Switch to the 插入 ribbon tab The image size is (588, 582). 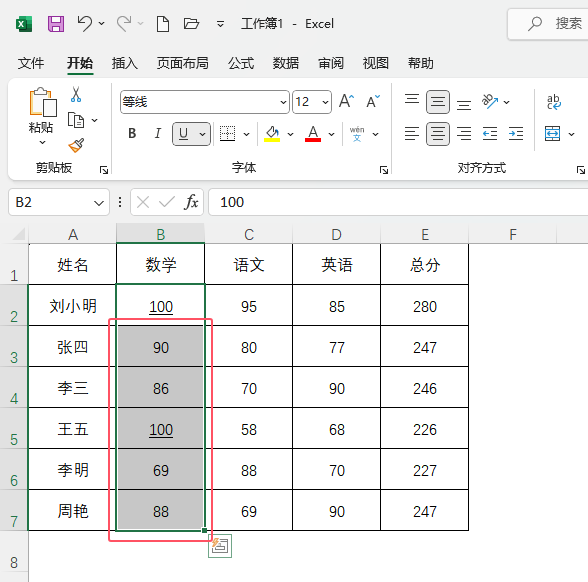pos(124,63)
